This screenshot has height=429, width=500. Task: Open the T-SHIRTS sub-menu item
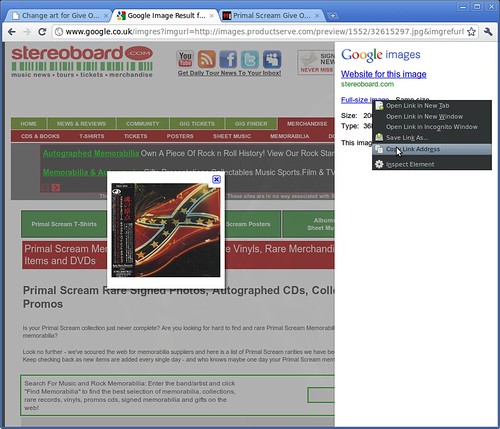click(x=92, y=136)
